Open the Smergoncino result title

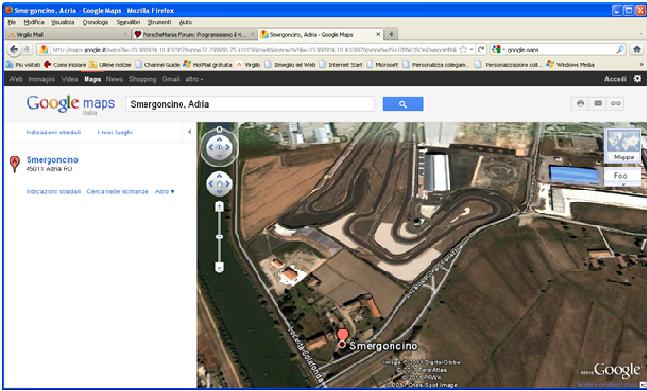click(x=52, y=160)
